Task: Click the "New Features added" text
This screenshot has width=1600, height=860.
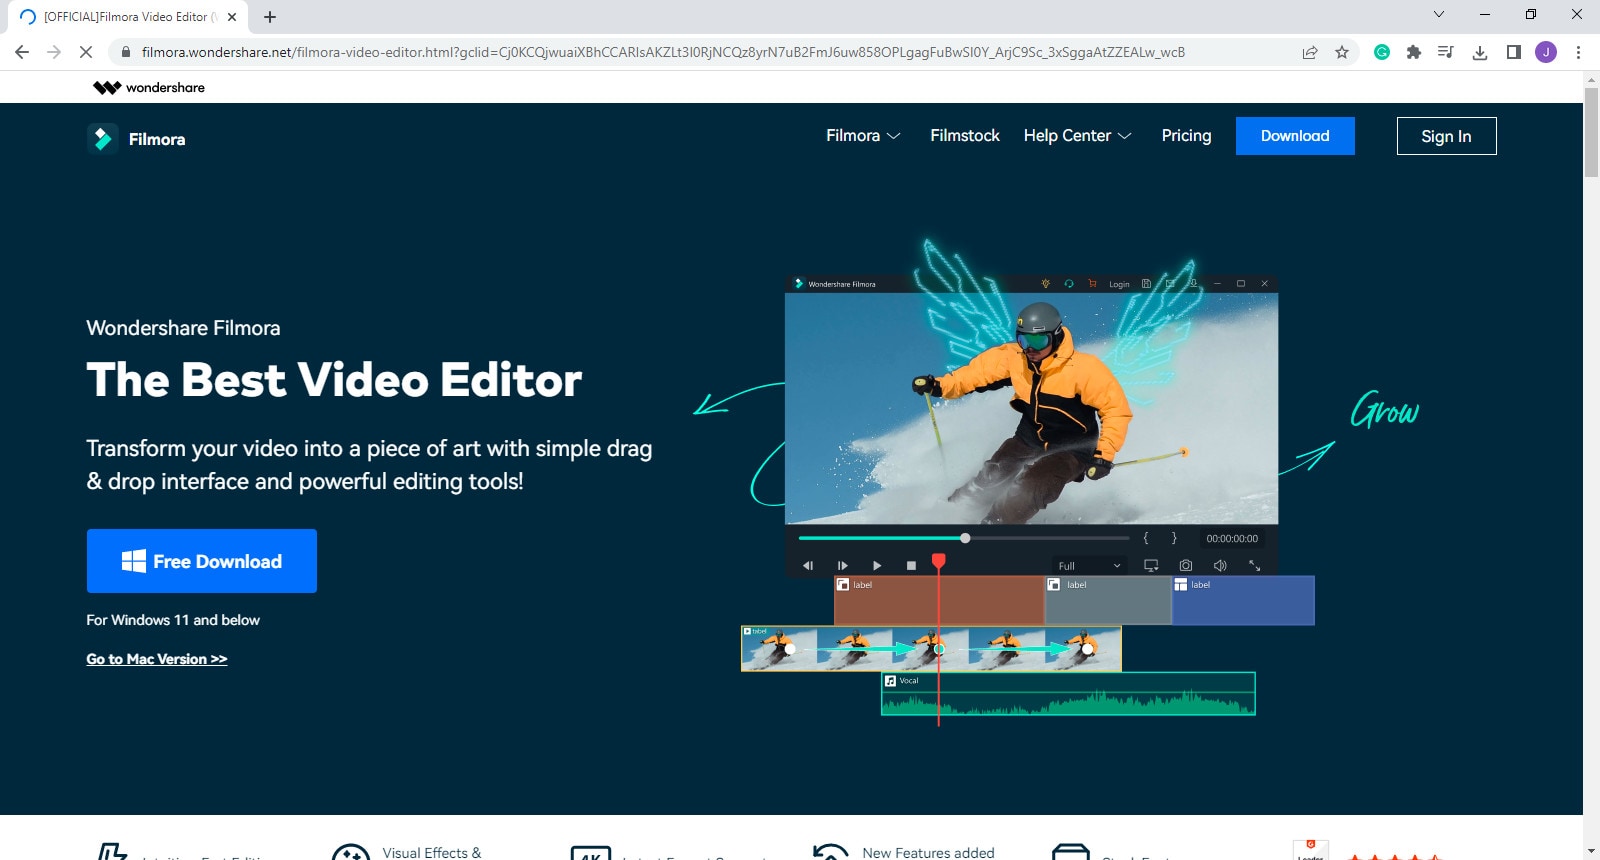Action: click(928, 853)
